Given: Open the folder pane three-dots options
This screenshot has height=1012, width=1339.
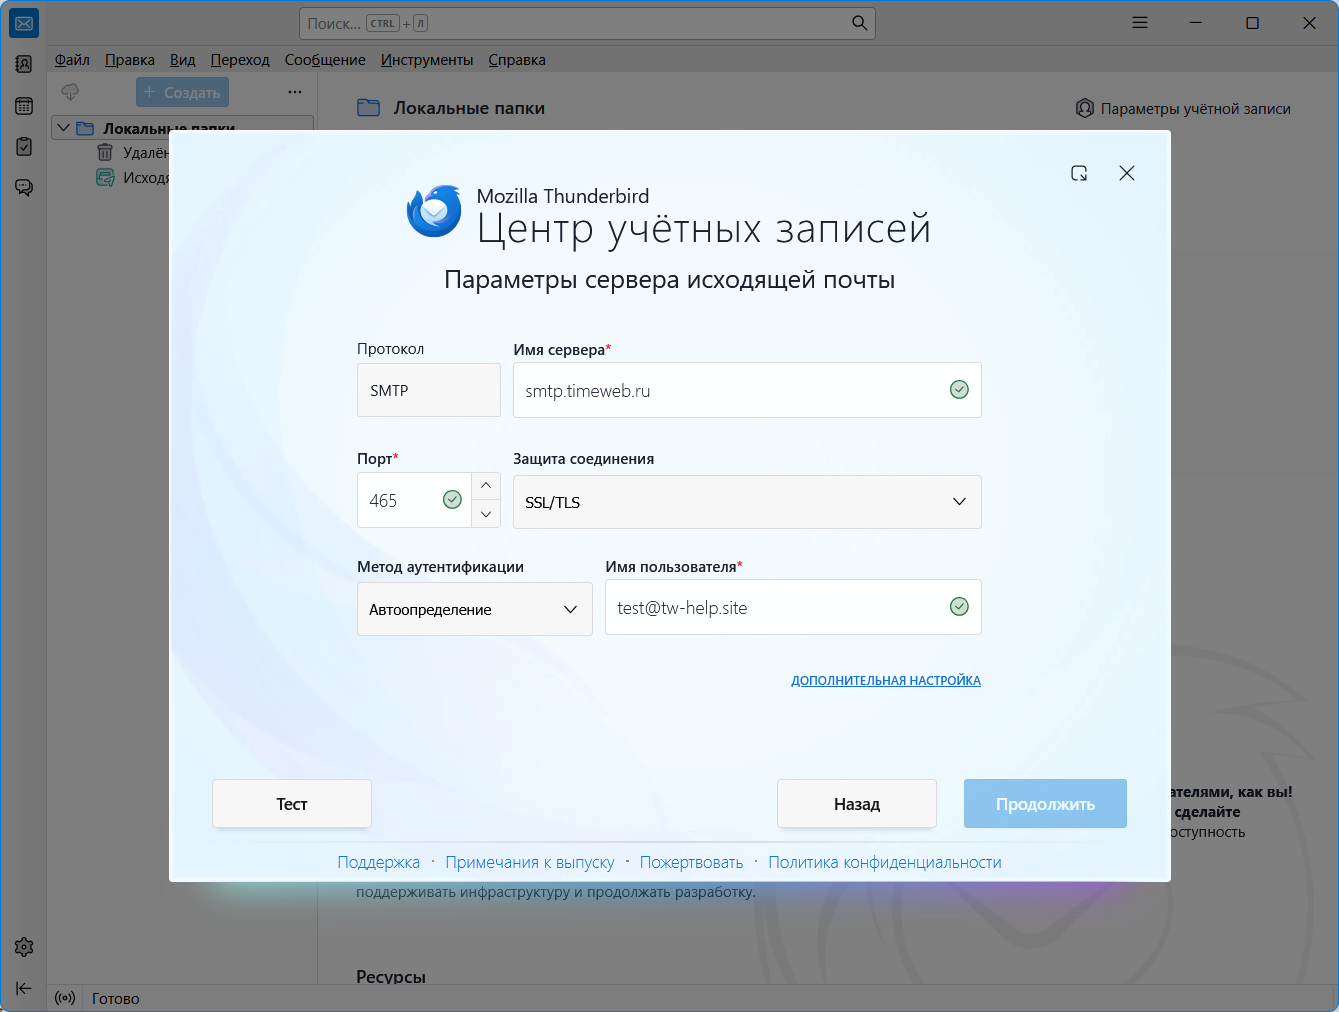Looking at the screenshot, I should coord(295,92).
